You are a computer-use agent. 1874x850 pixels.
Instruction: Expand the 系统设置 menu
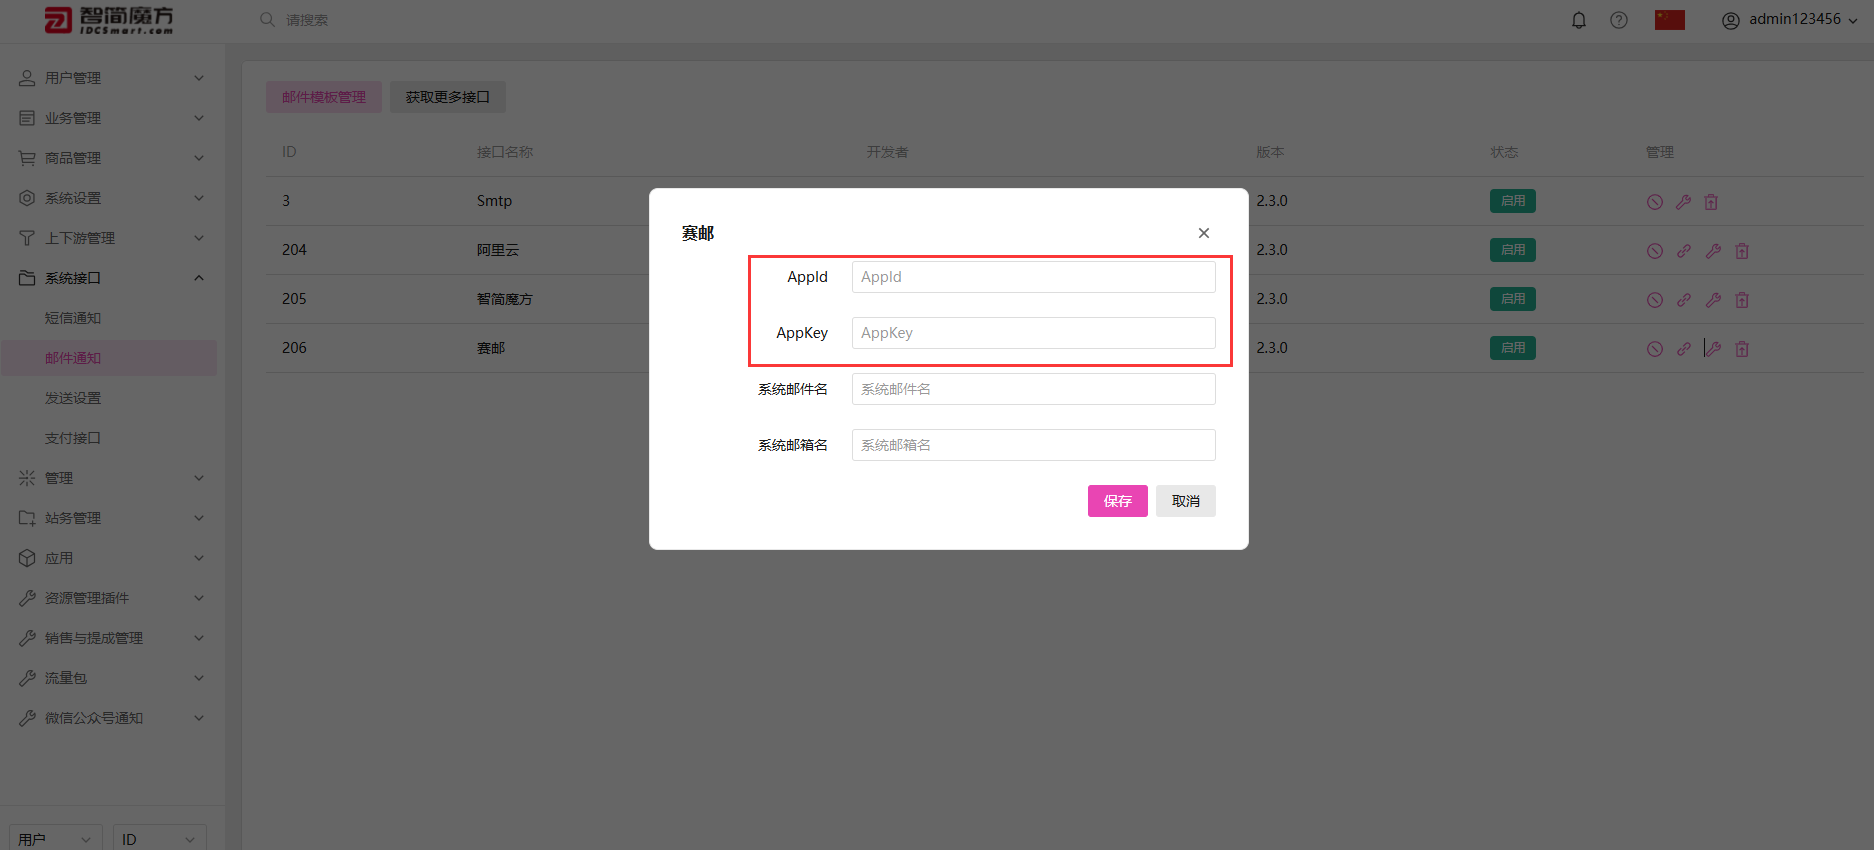click(x=112, y=198)
